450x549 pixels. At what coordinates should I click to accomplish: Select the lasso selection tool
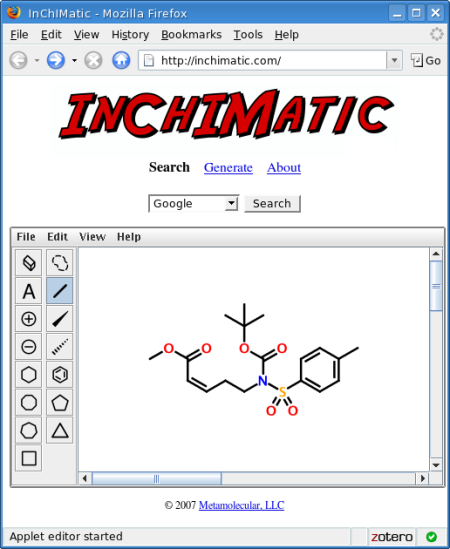[x=60, y=263]
